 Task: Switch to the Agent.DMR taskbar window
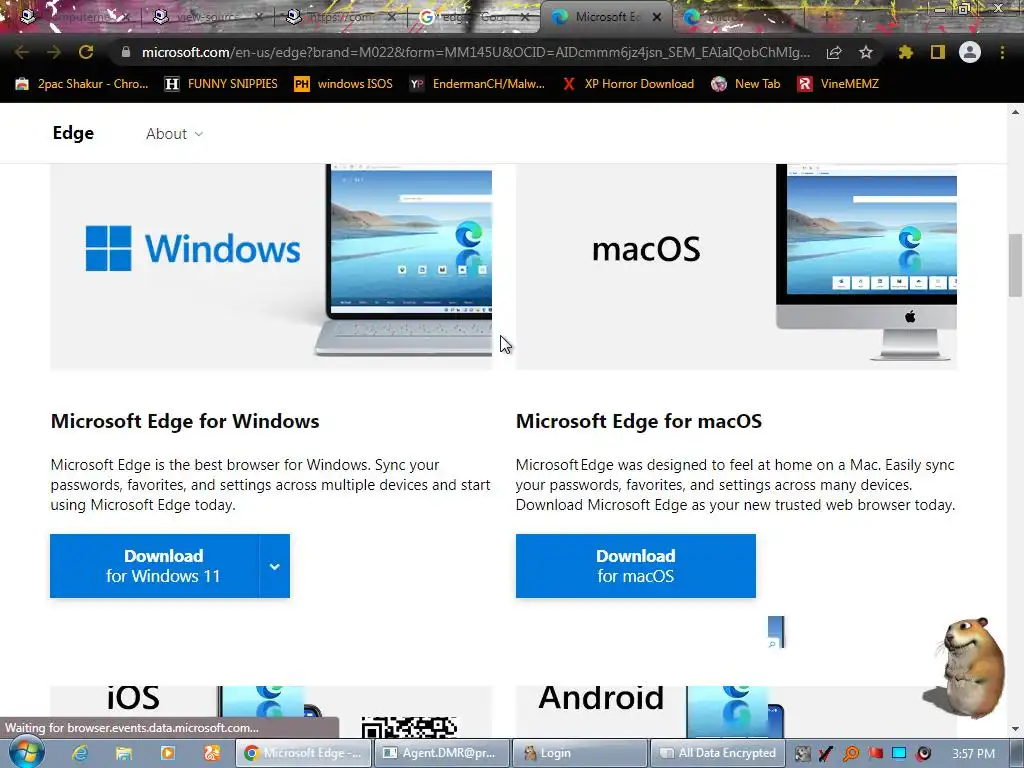441,753
